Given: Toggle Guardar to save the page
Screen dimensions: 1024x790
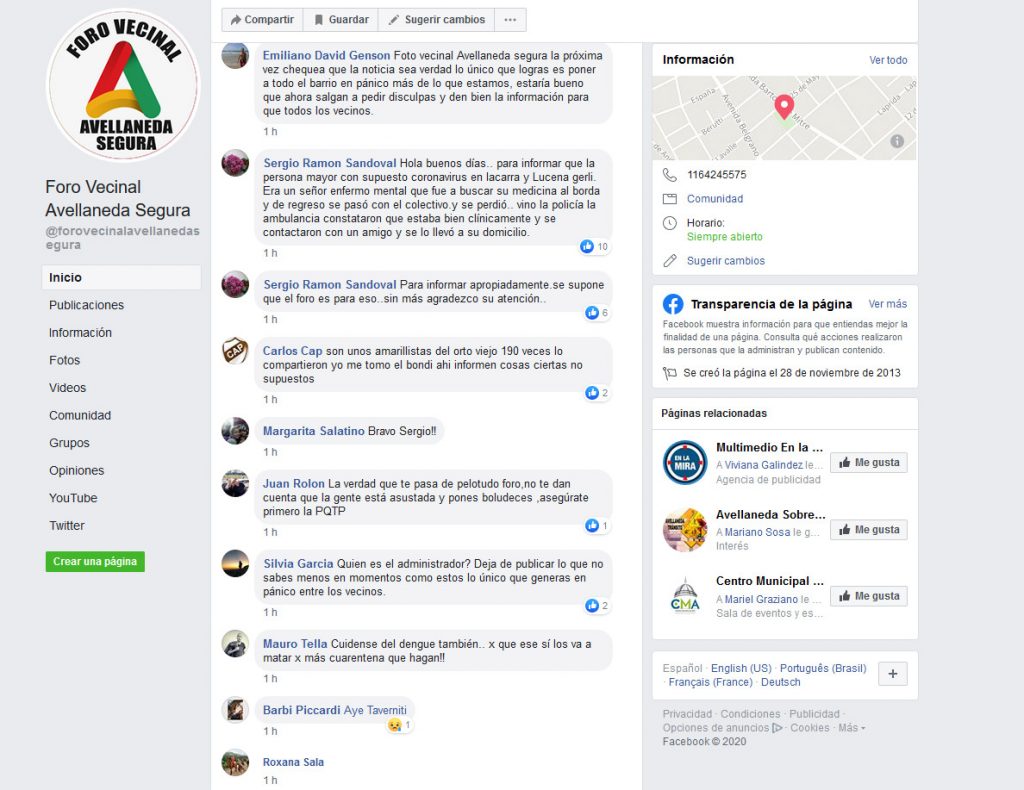Looking at the screenshot, I should tap(341, 20).
